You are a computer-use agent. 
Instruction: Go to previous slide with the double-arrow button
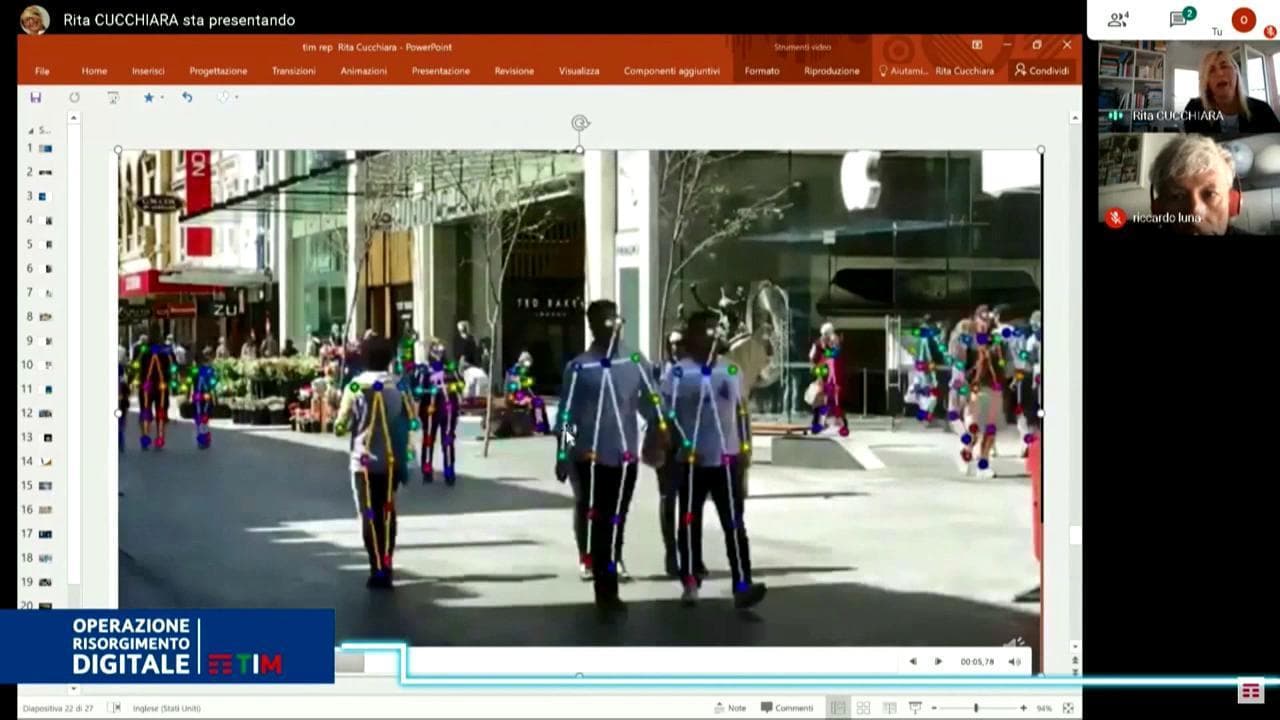point(1075,660)
